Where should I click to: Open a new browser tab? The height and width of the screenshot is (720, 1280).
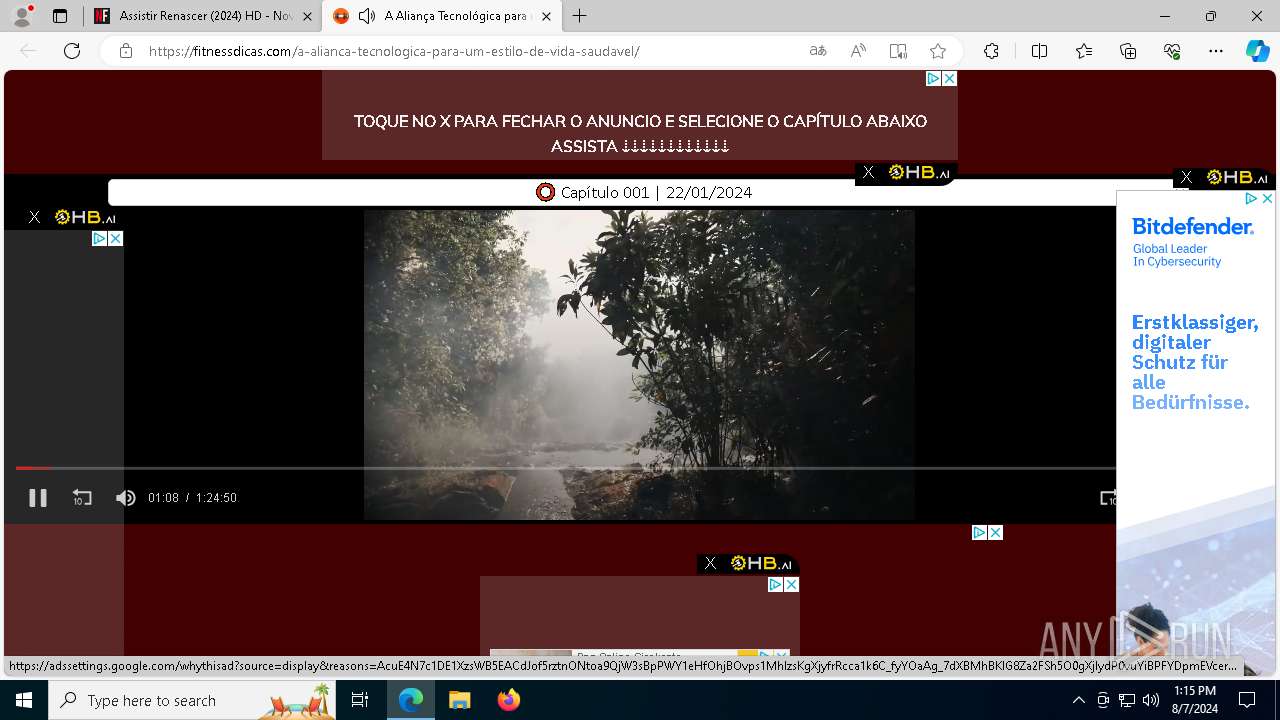coord(580,16)
